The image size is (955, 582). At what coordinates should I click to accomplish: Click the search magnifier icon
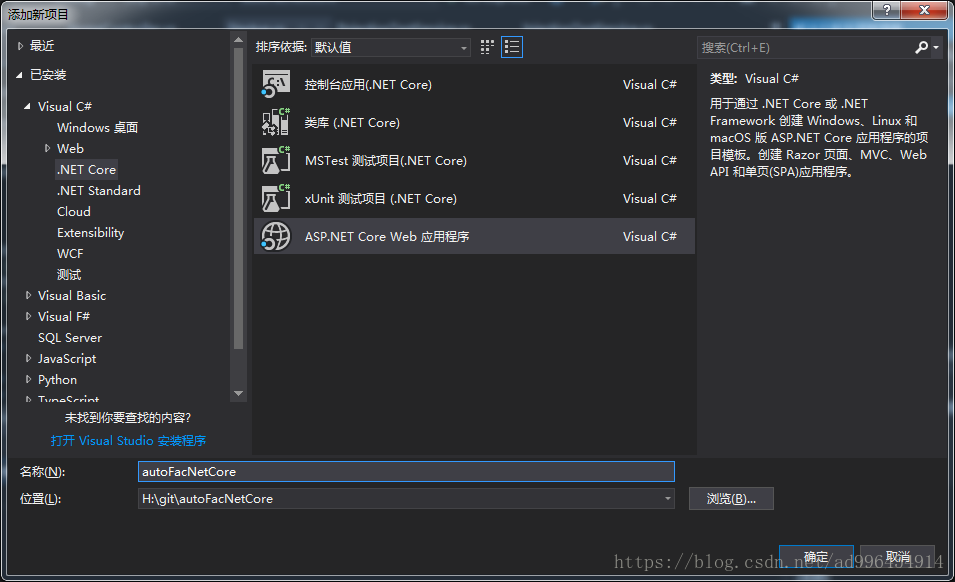pyautogui.click(x=921, y=47)
